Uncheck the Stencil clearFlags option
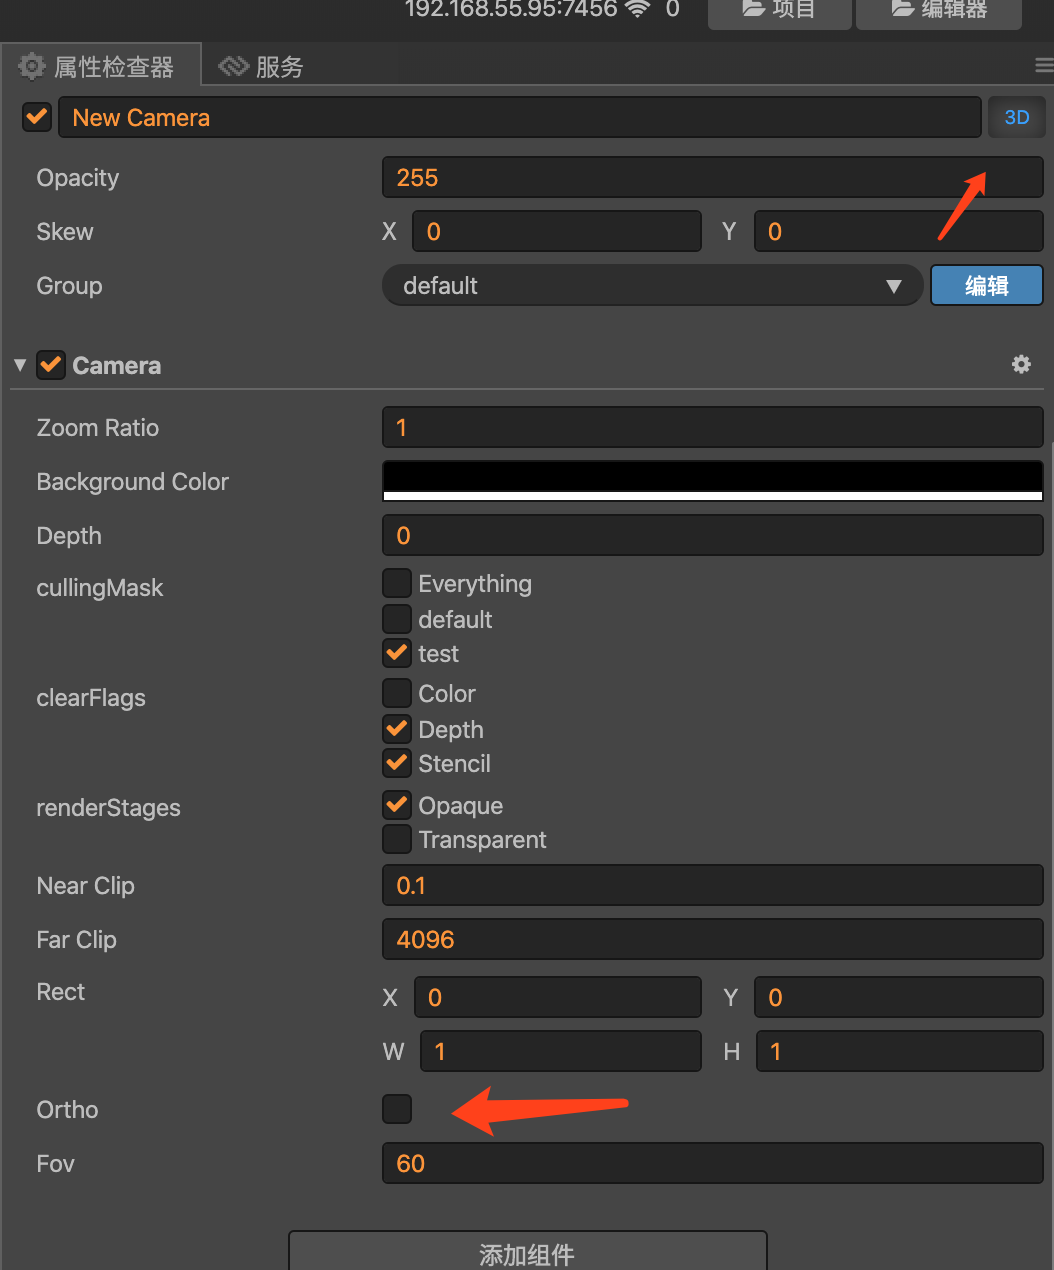 tap(397, 763)
